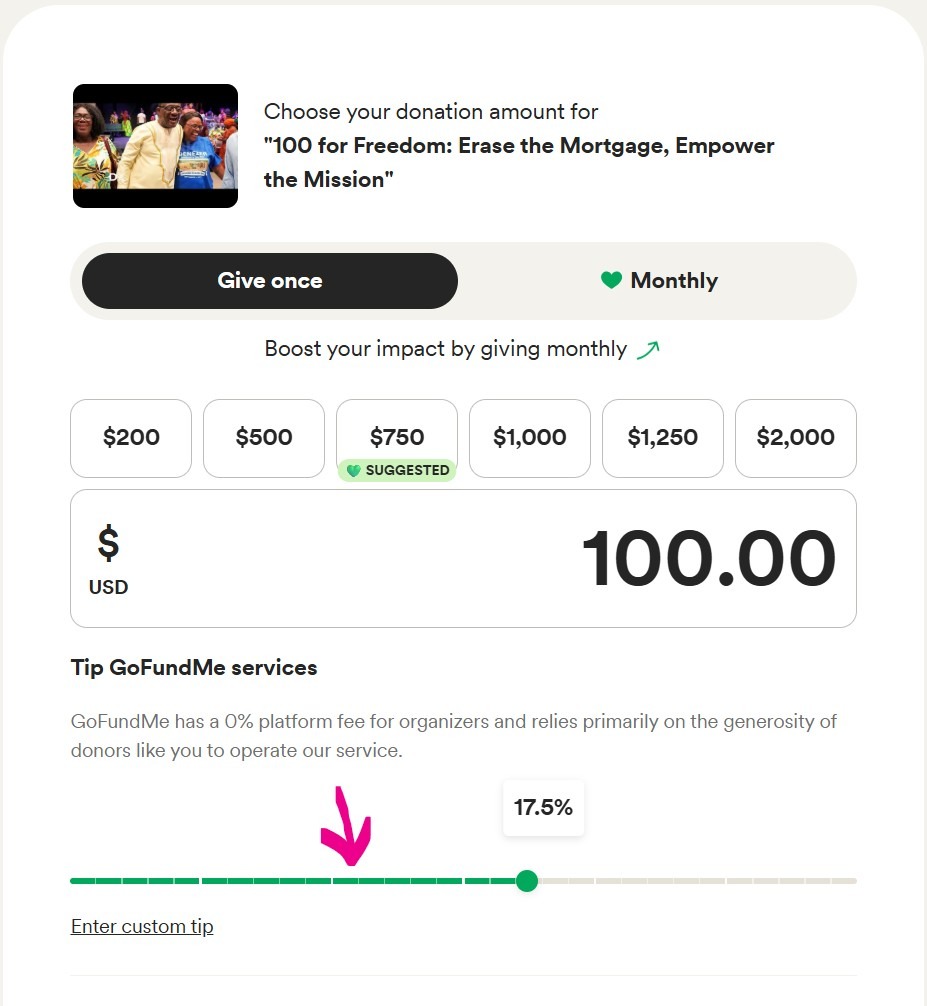
Task: Switch to Monthly donation frequency
Action: pyautogui.click(x=660, y=281)
